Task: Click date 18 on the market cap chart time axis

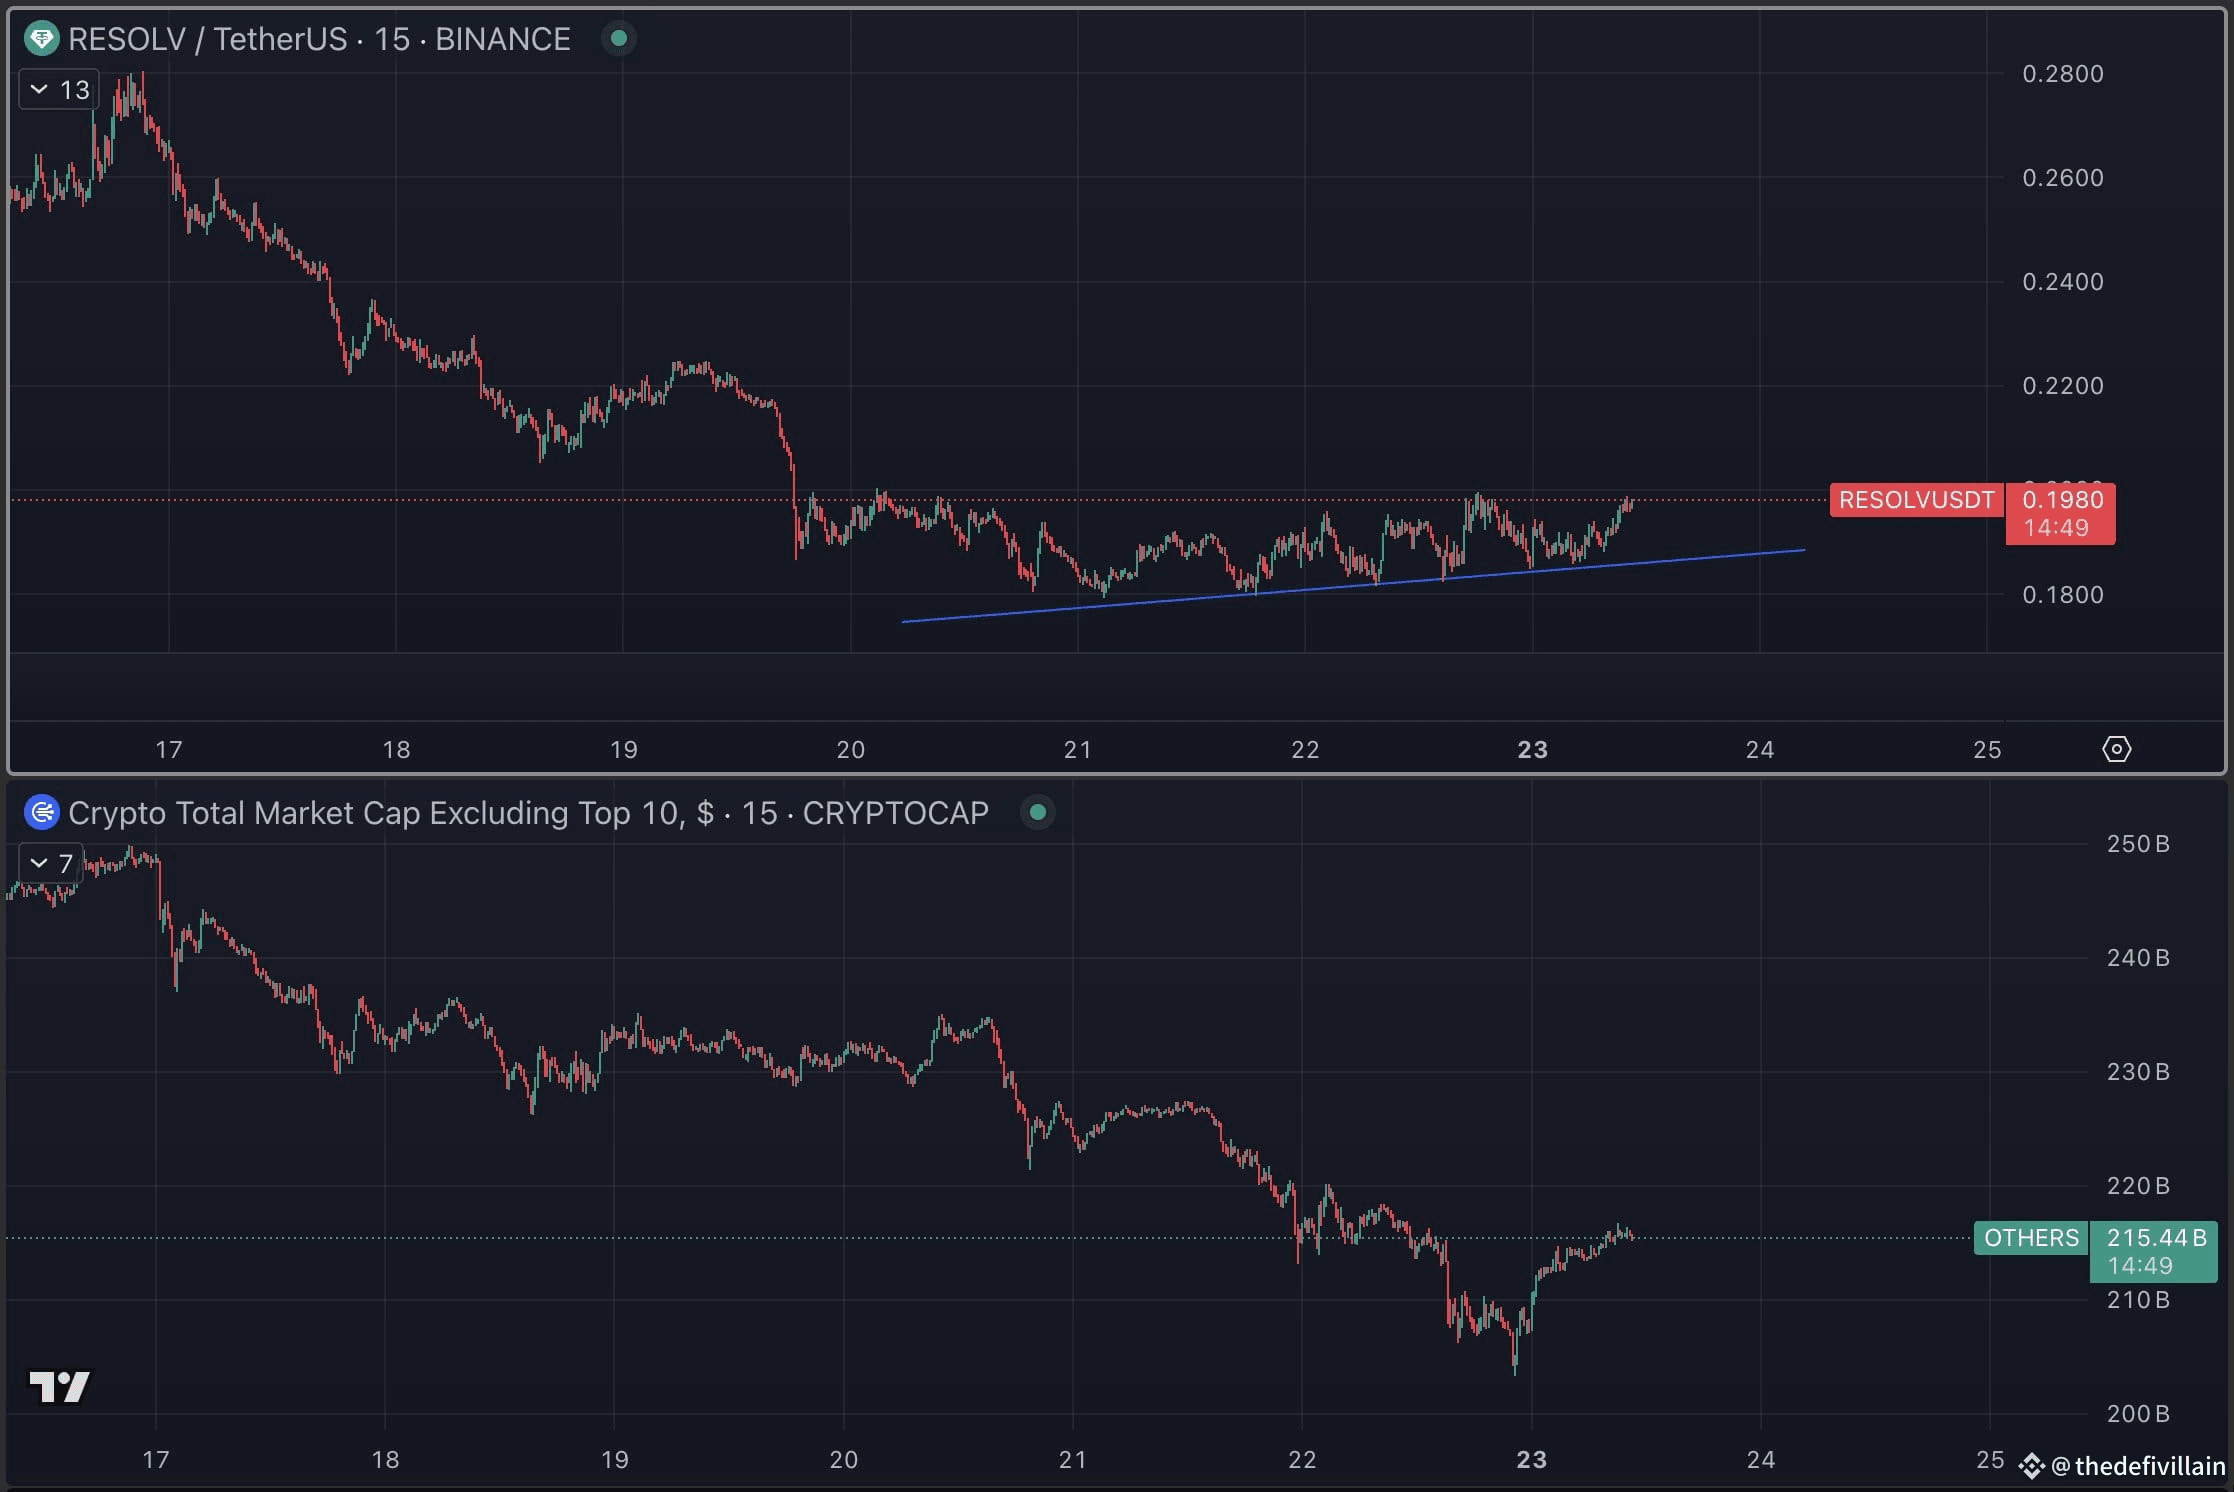Action: pyautogui.click(x=385, y=1460)
